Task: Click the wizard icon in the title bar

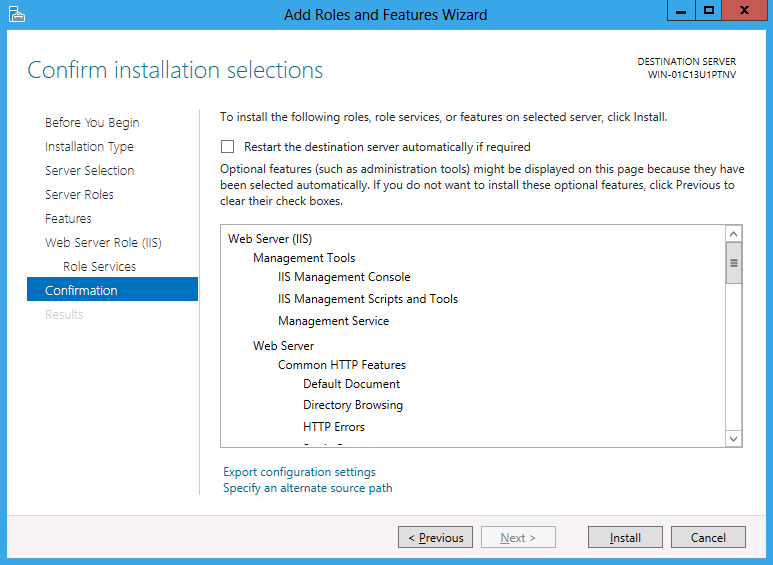Action: [x=17, y=14]
